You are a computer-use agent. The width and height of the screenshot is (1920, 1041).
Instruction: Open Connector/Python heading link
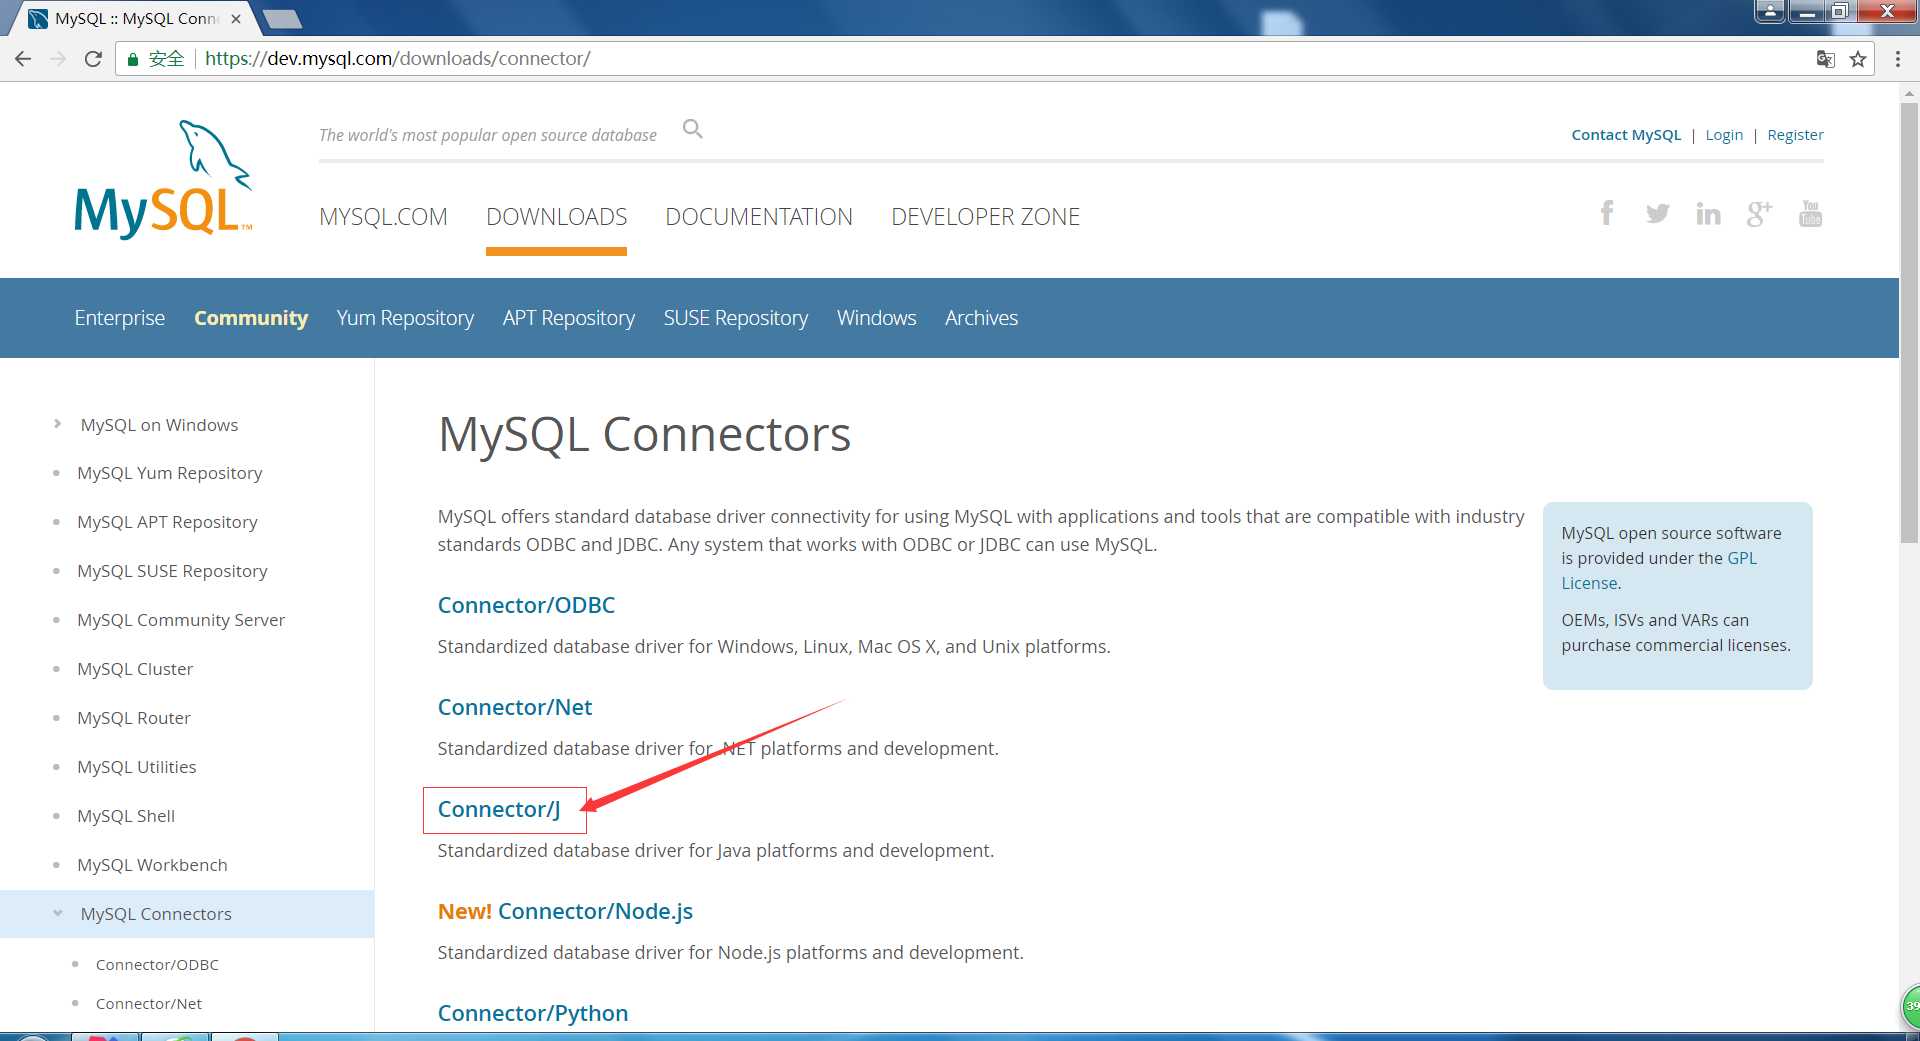(x=533, y=1013)
